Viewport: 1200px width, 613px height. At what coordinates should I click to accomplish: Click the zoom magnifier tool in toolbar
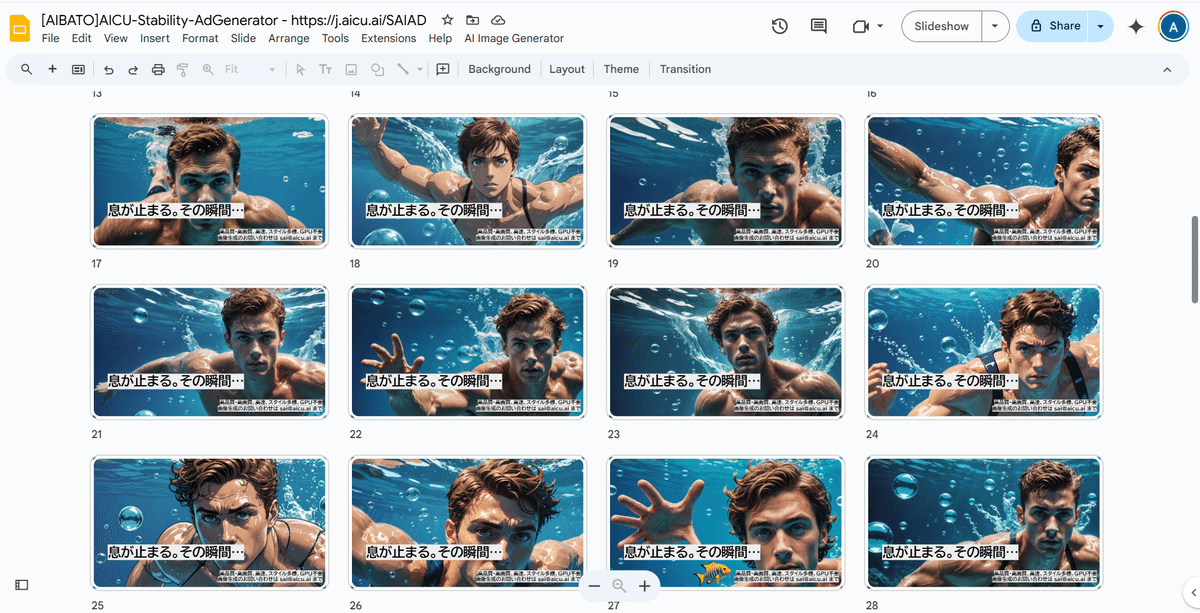(208, 69)
